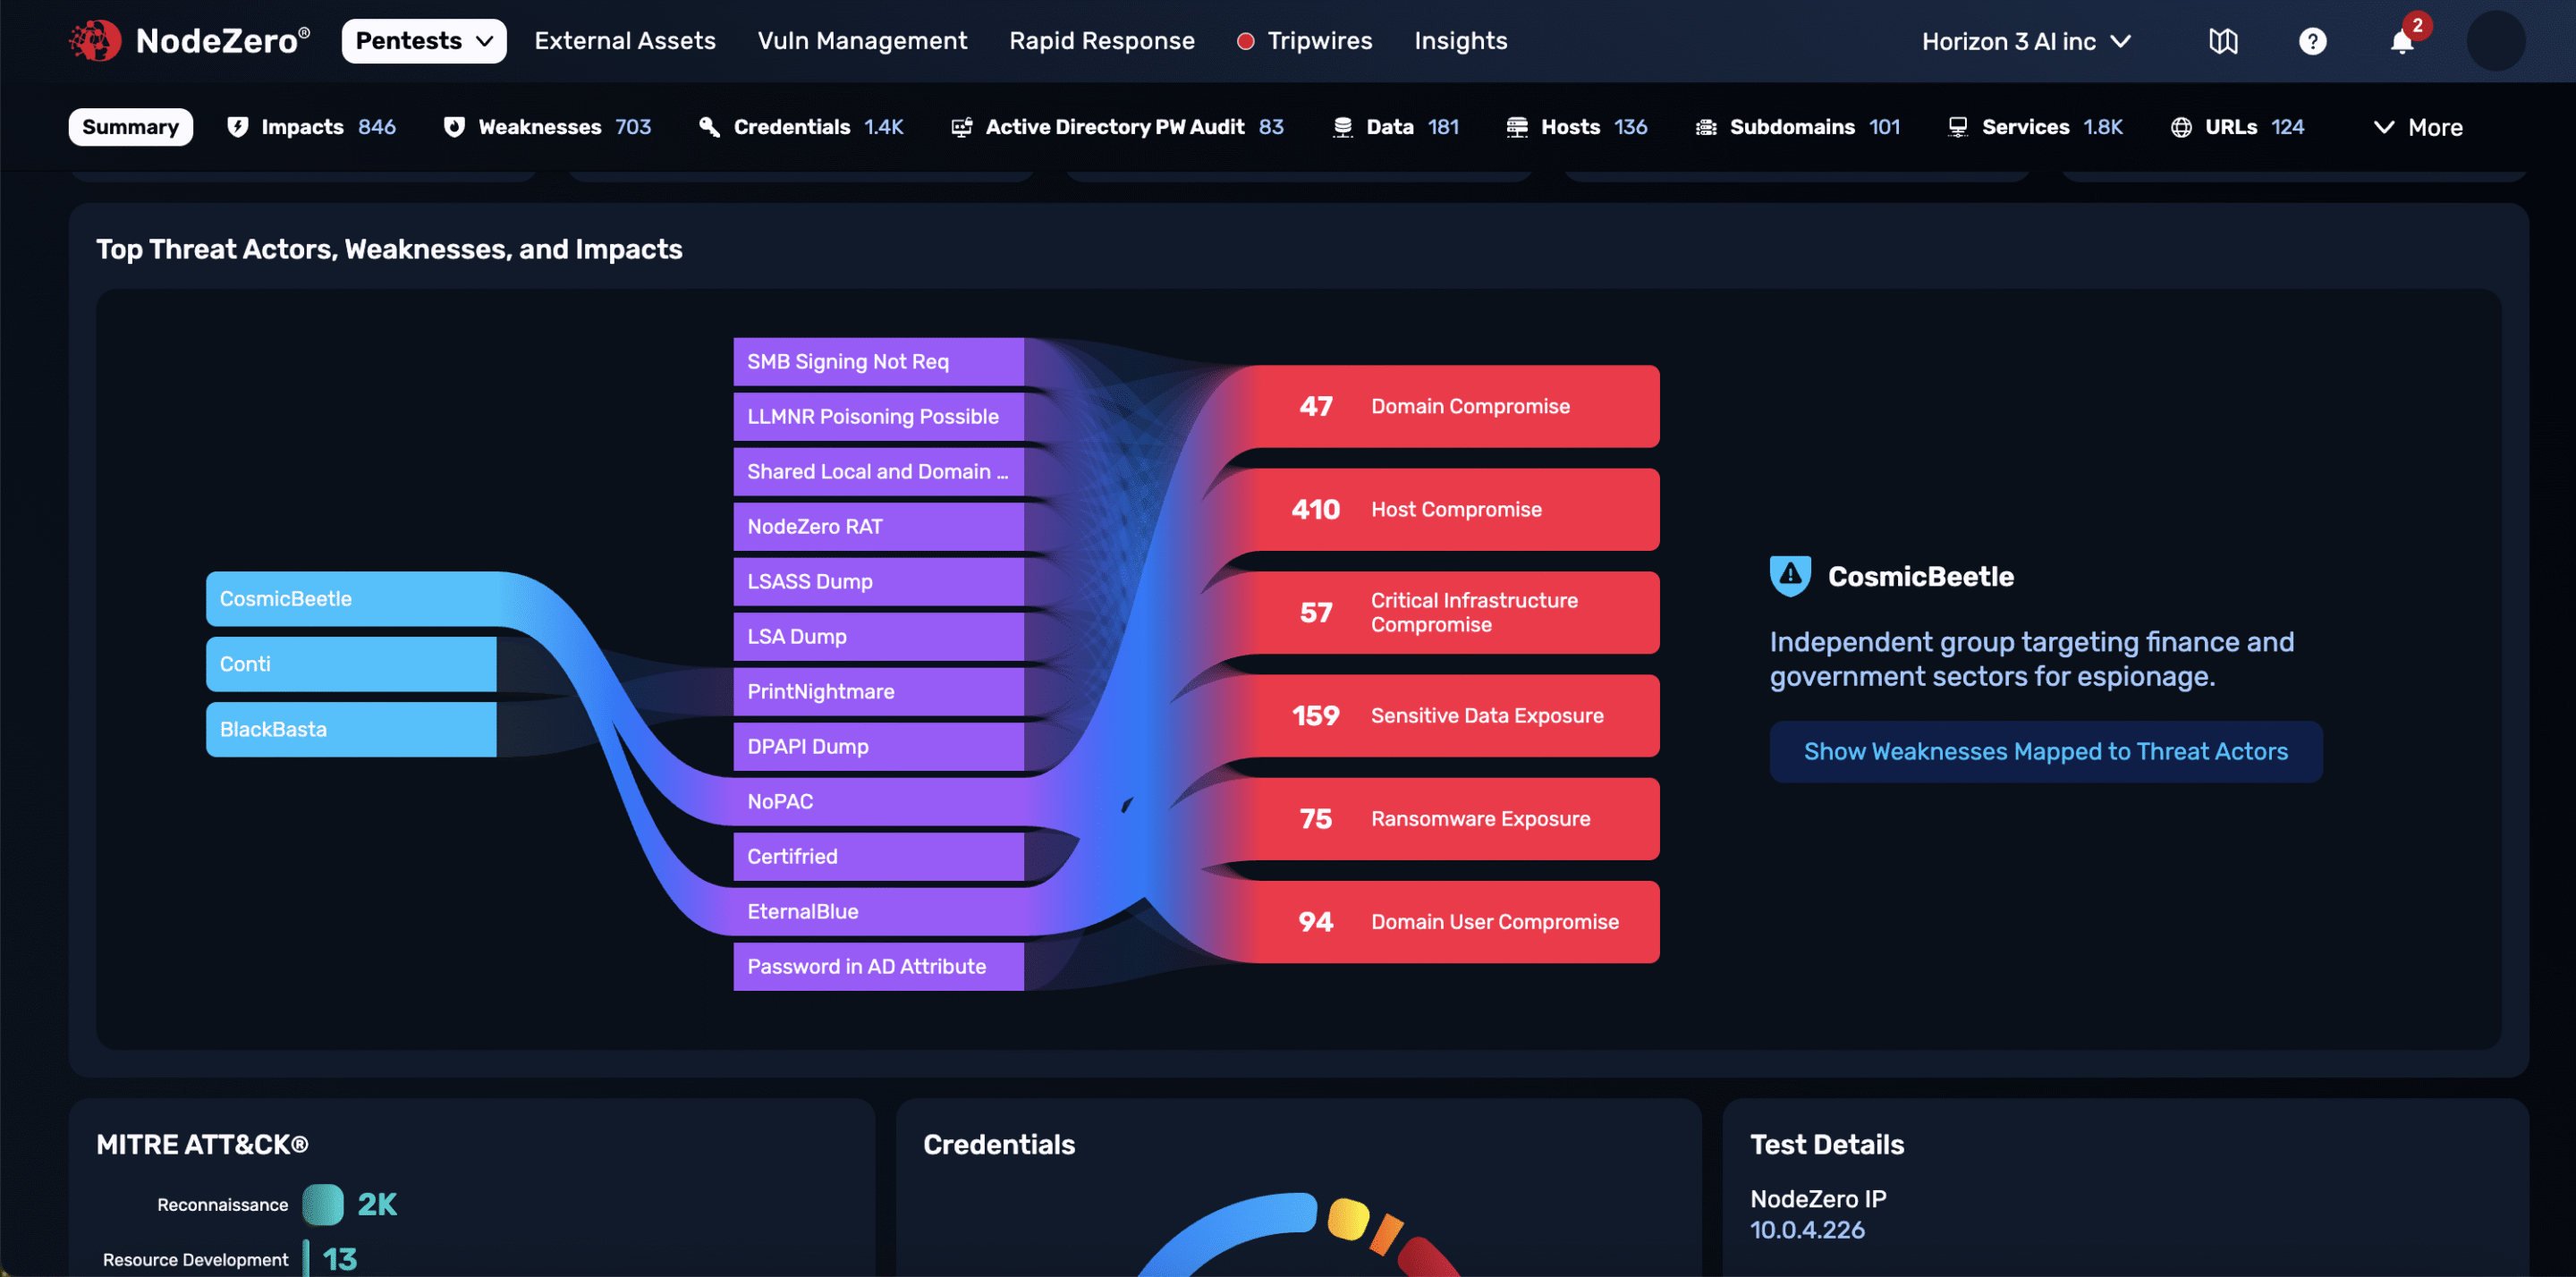The width and height of the screenshot is (2576, 1277).
Task: Select BlackBasta threat actor node
Action: point(351,729)
